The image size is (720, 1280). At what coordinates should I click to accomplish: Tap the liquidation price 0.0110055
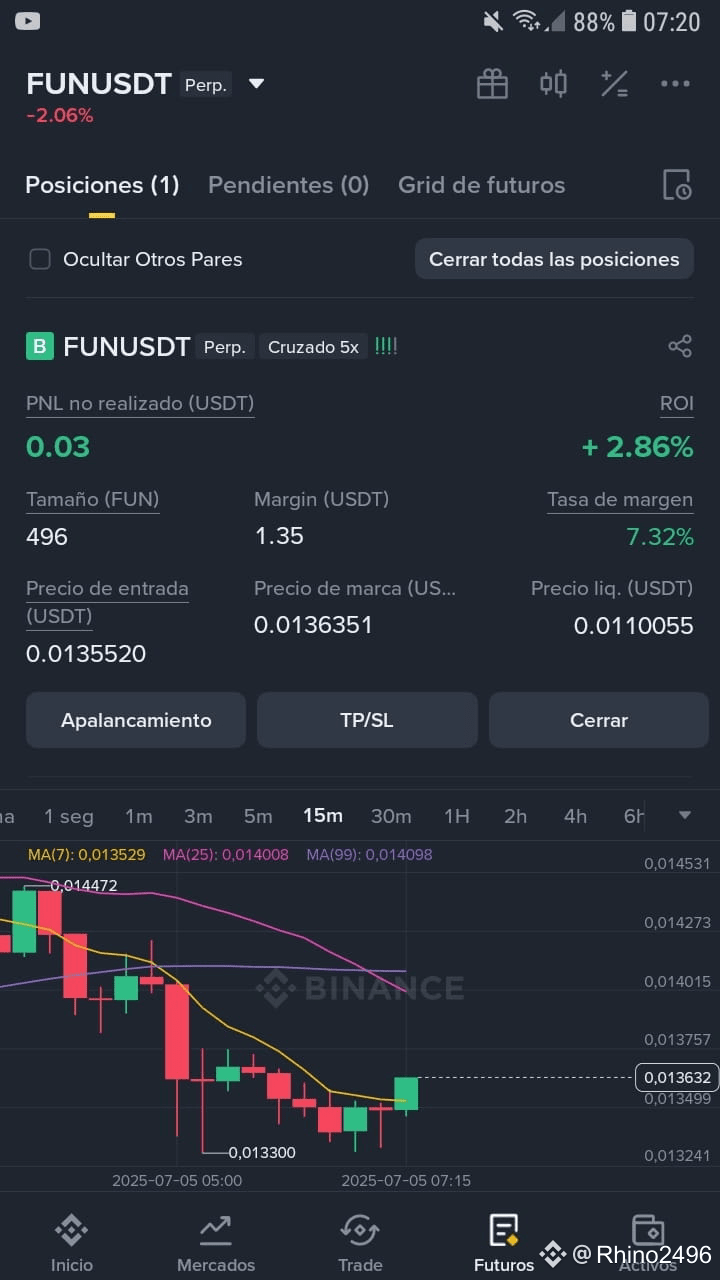tap(634, 626)
